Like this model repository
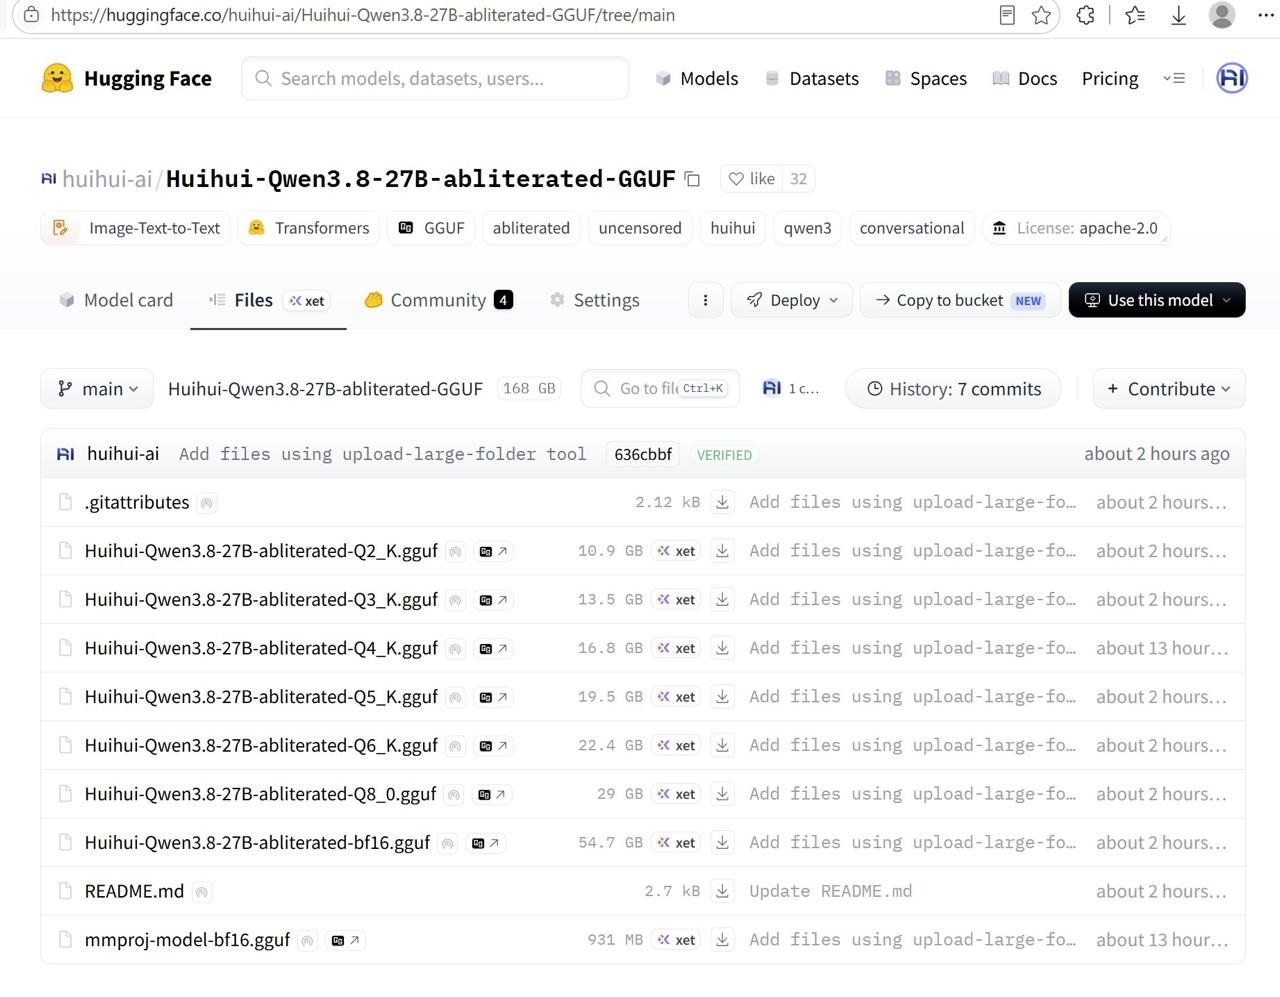Screen dimensions: 1280x997 point(751,179)
